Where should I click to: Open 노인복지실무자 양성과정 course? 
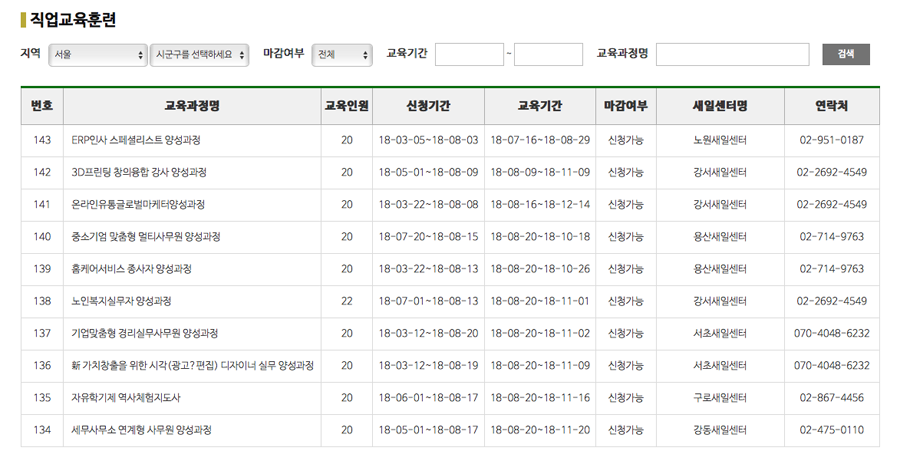point(122,301)
